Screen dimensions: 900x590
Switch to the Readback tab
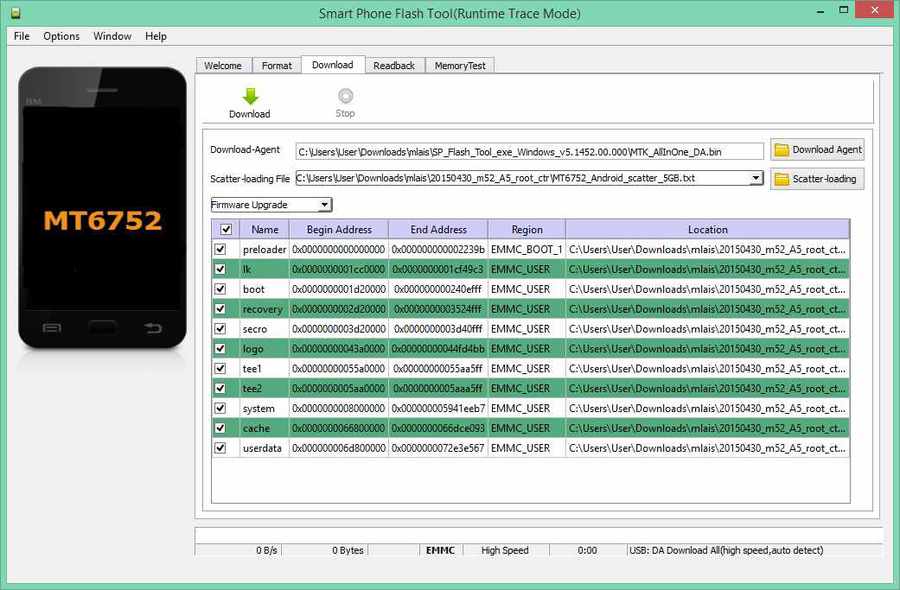[x=394, y=65]
